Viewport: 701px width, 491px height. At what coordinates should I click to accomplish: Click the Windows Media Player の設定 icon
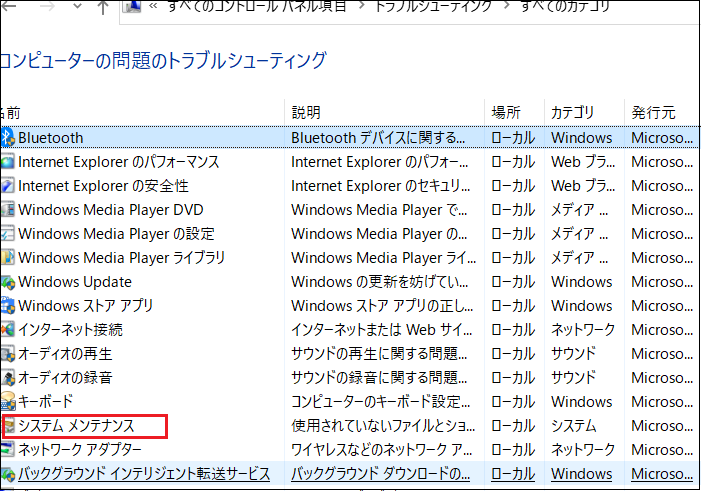[x=7, y=234]
